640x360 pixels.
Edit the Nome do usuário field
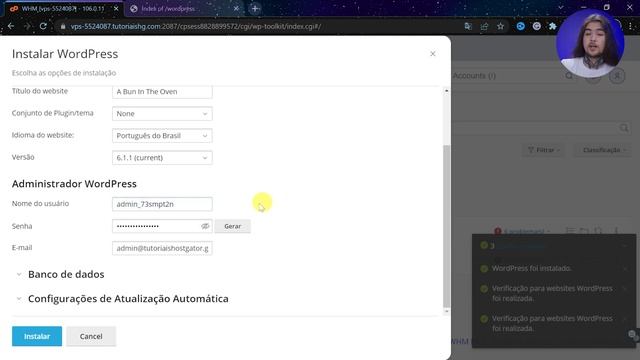162,204
